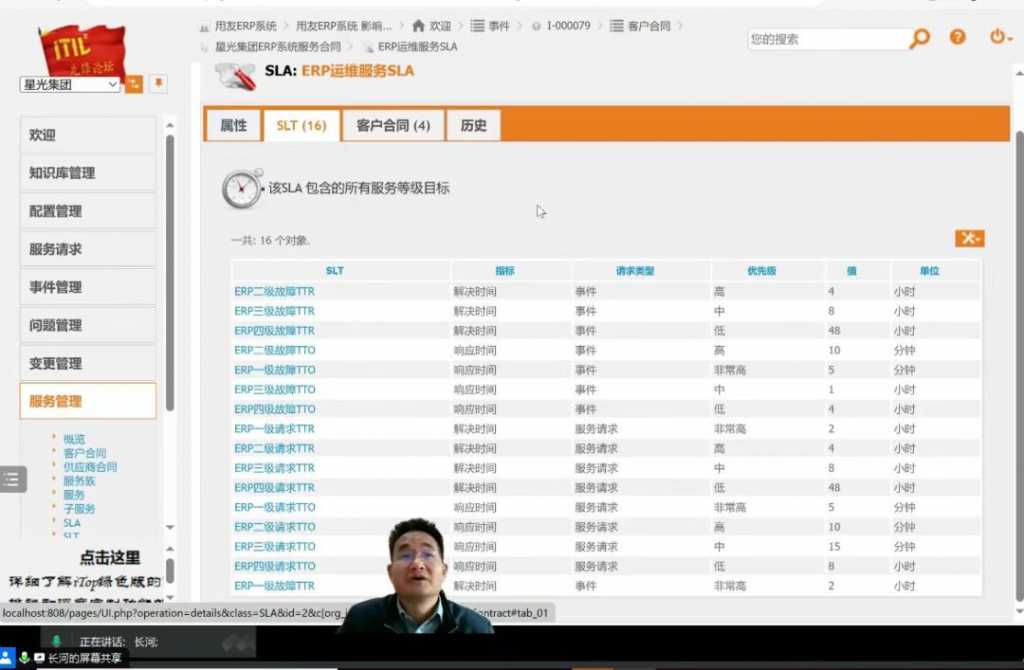The width and height of the screenshot is (1024, 670).
Task: Open the 供应商合同 submenu link
Action: point(90,467)
